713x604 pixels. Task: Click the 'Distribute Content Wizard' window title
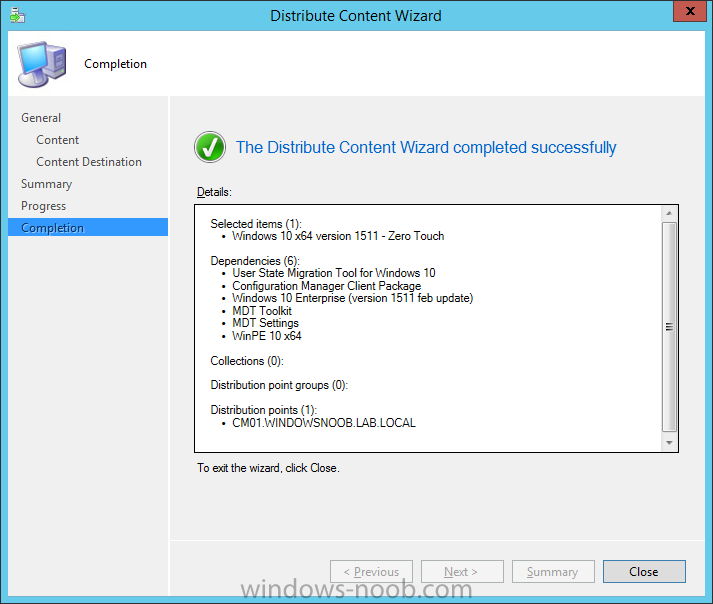click(x=356, y=15)
